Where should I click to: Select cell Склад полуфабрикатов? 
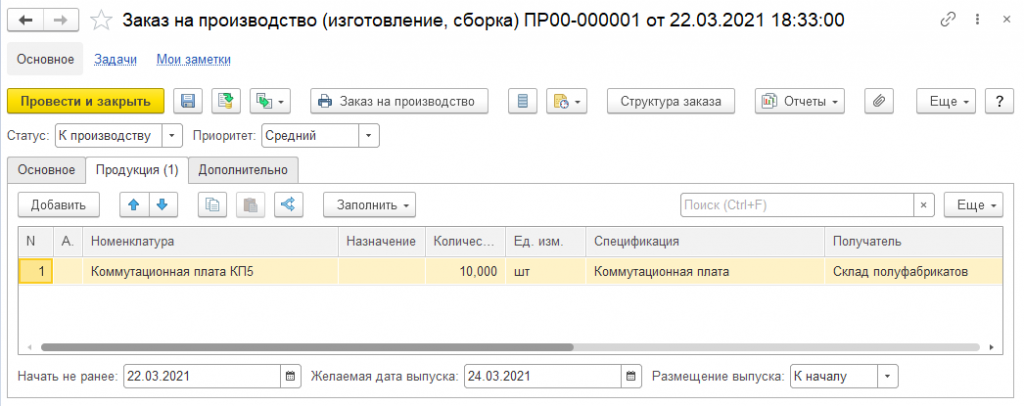pyautogui.click(x=914, y=271)
